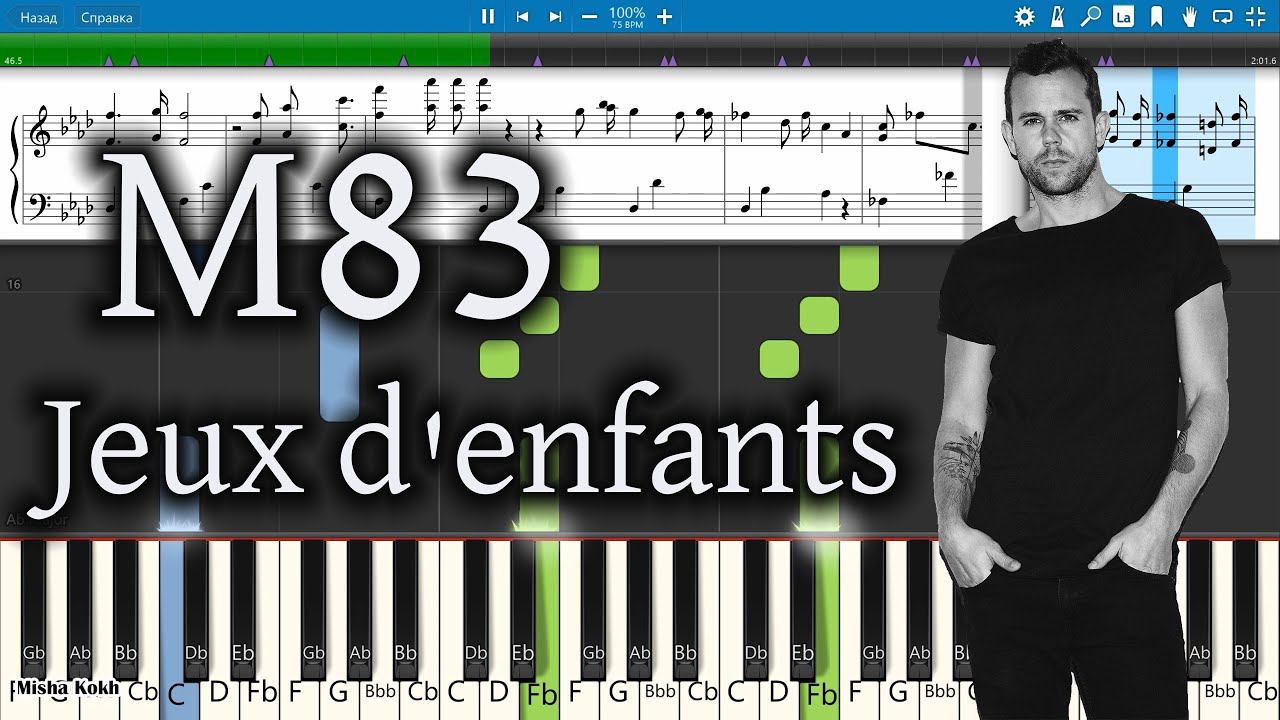The width and height of the screenshot is (1280, 720).
Task: Open the hand practice options
Action: [x=1190, y=16]
